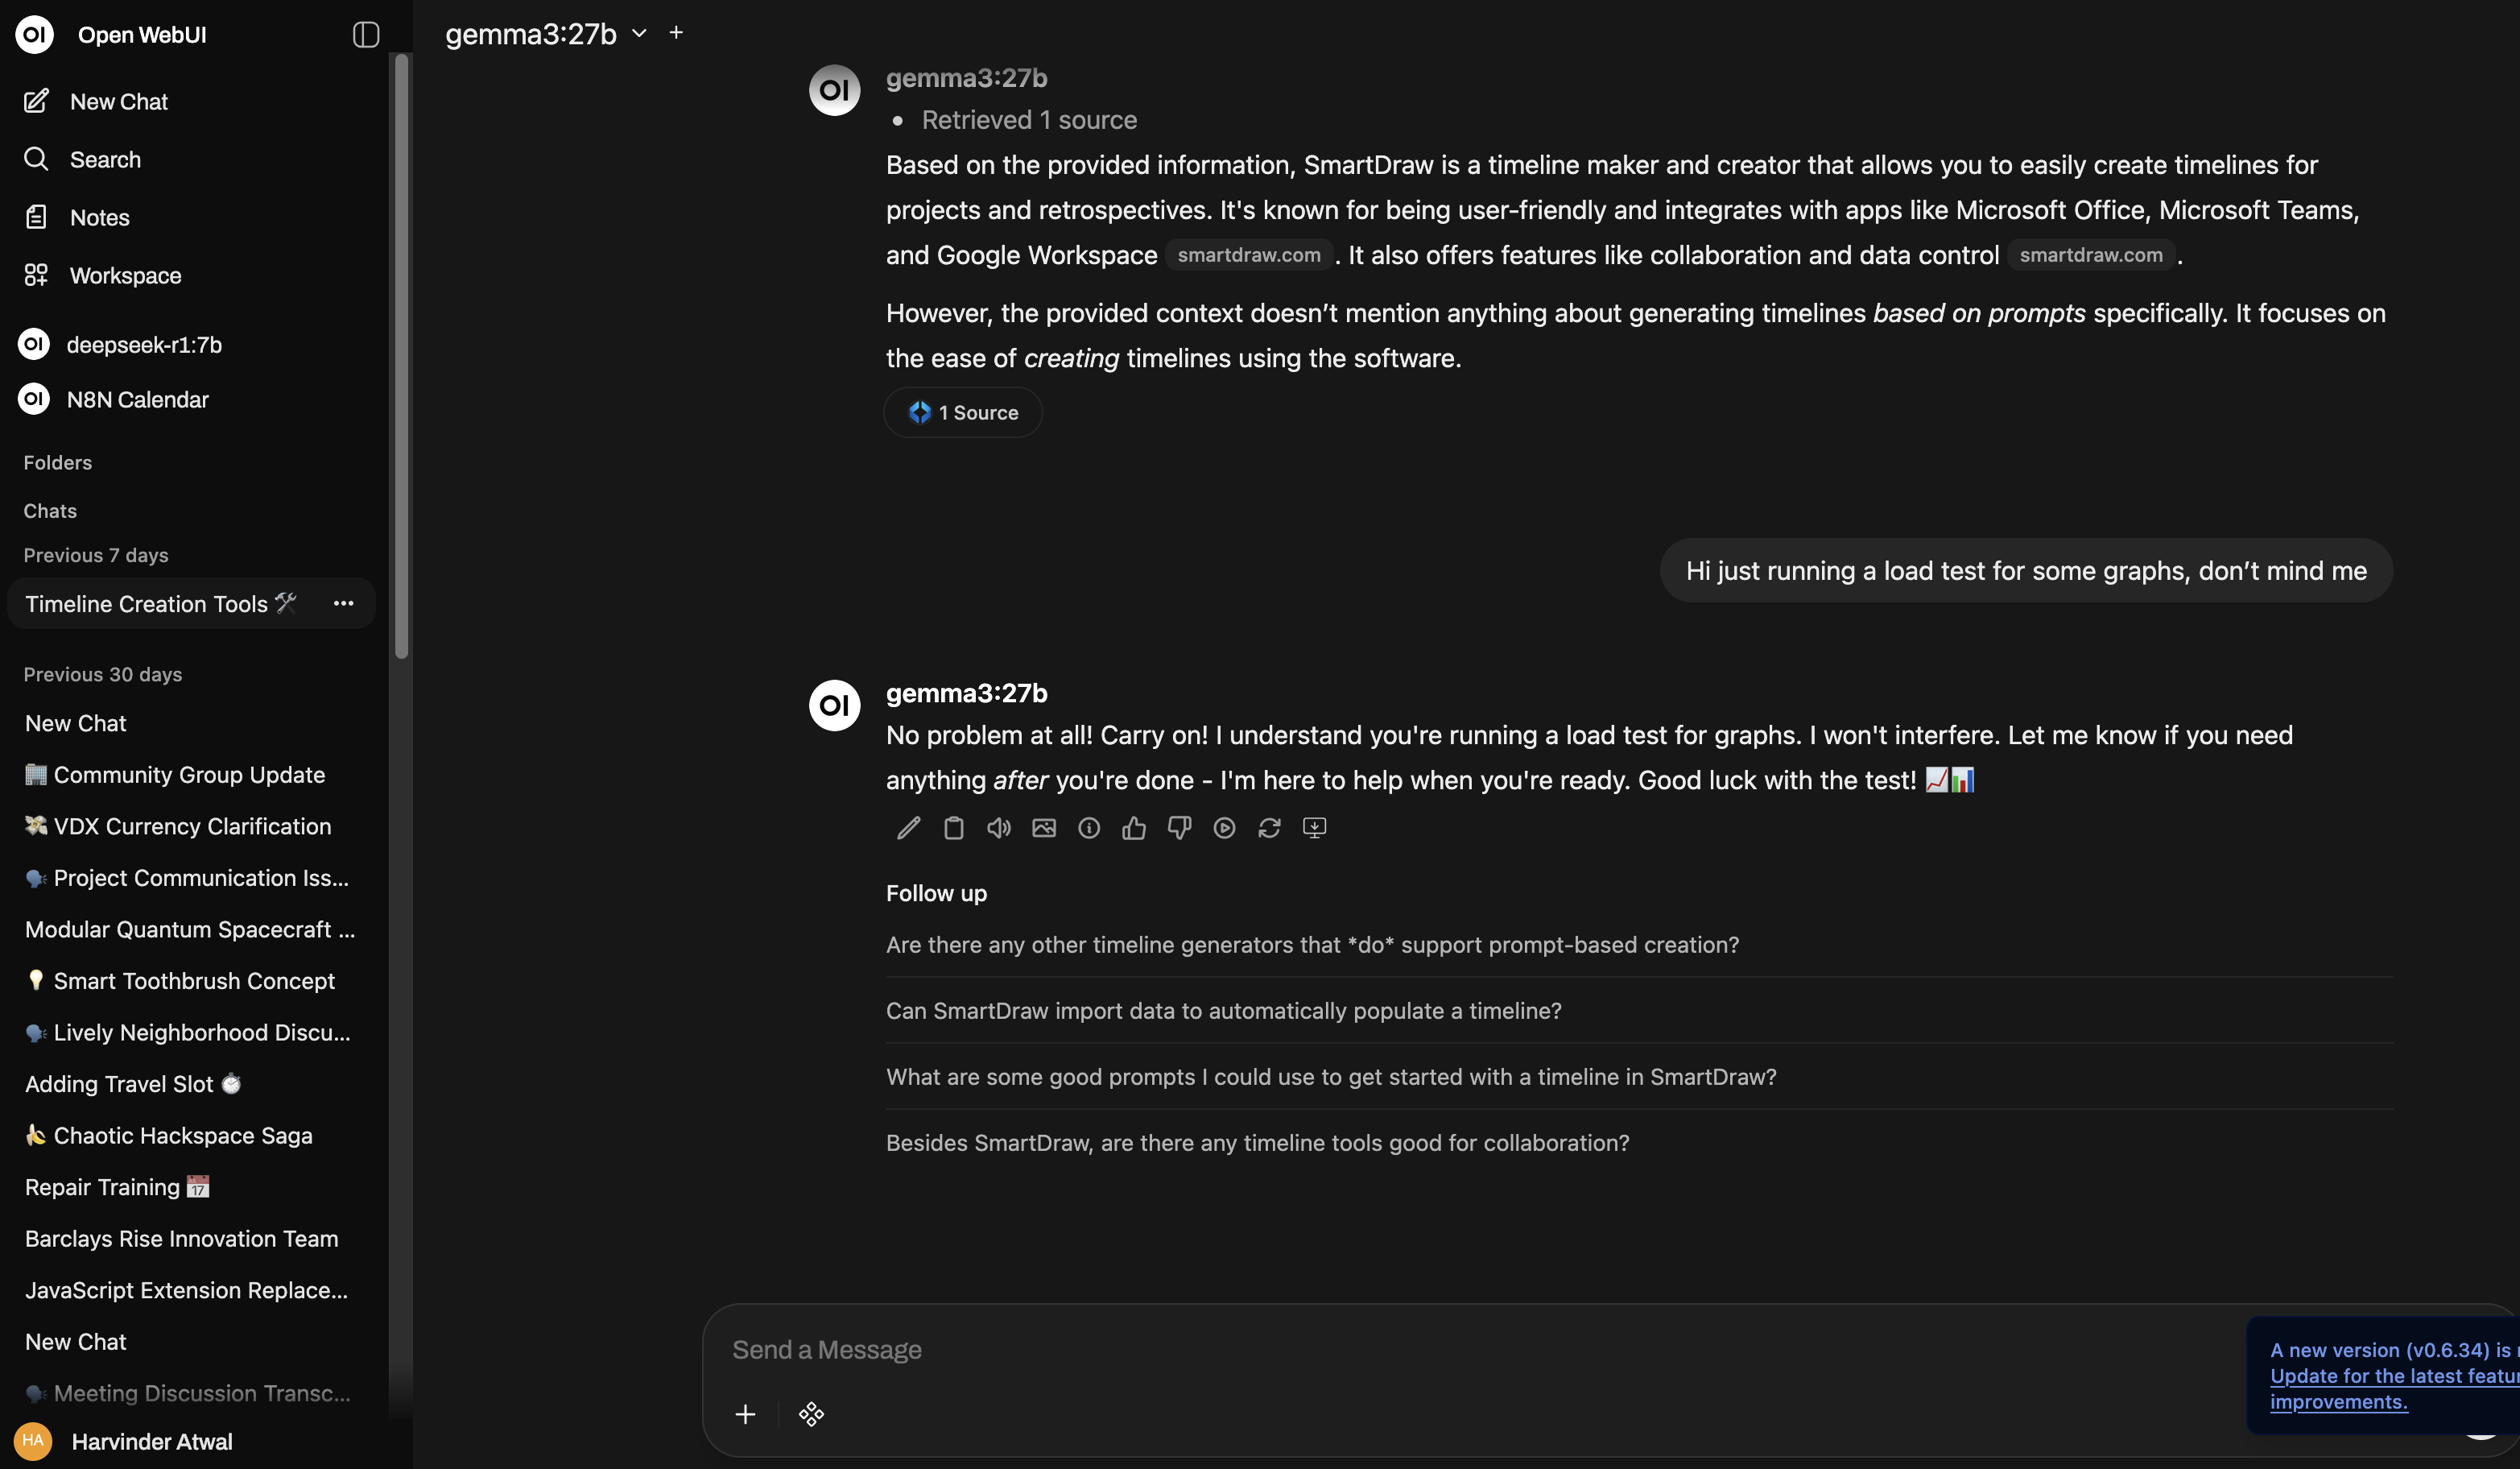
Task: Regenerate the response with the refresh icon
Action: coord(1269,828)
